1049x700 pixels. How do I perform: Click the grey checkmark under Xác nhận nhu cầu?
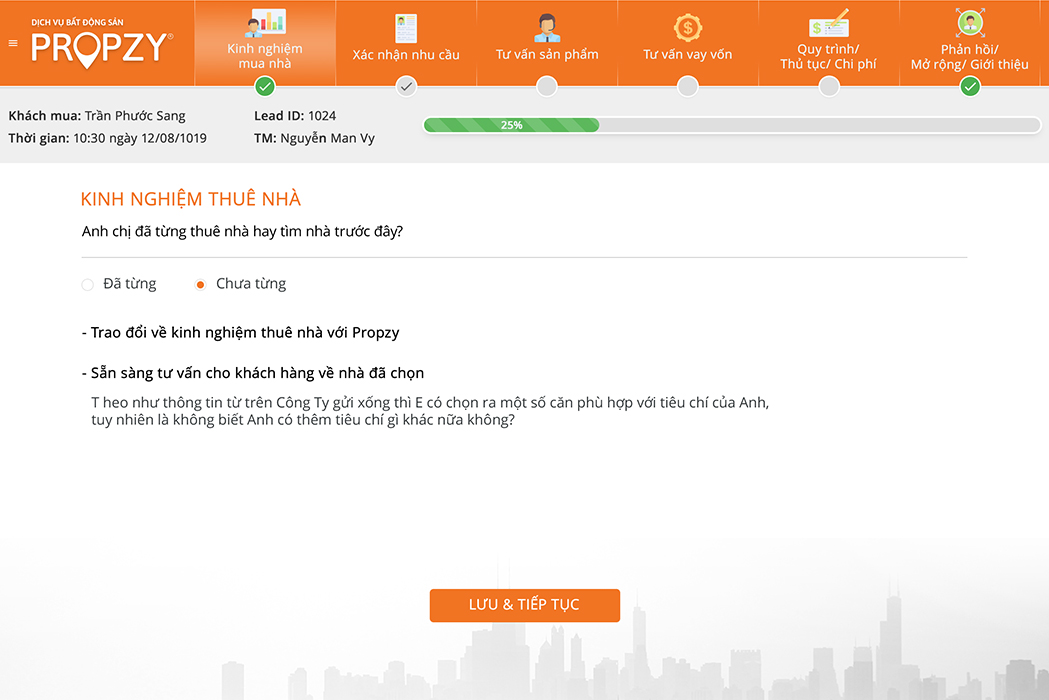pyautogui.click(x=406, y=87)
